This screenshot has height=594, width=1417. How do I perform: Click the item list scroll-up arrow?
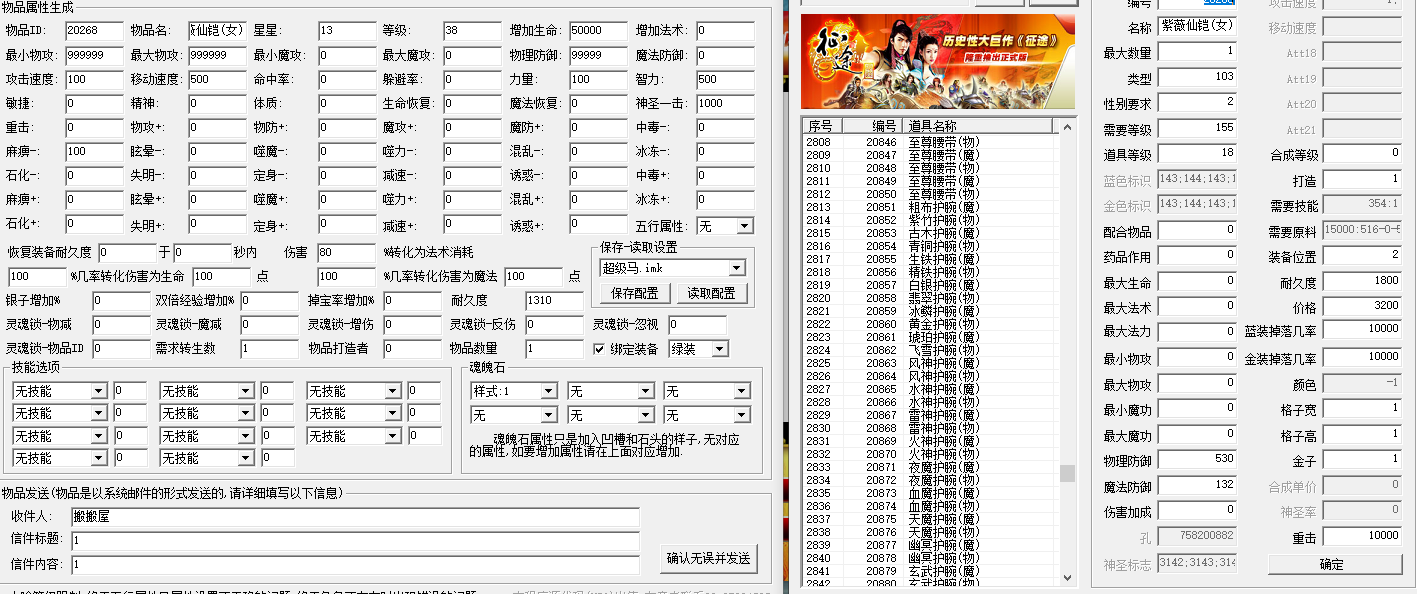point(1068,127)
